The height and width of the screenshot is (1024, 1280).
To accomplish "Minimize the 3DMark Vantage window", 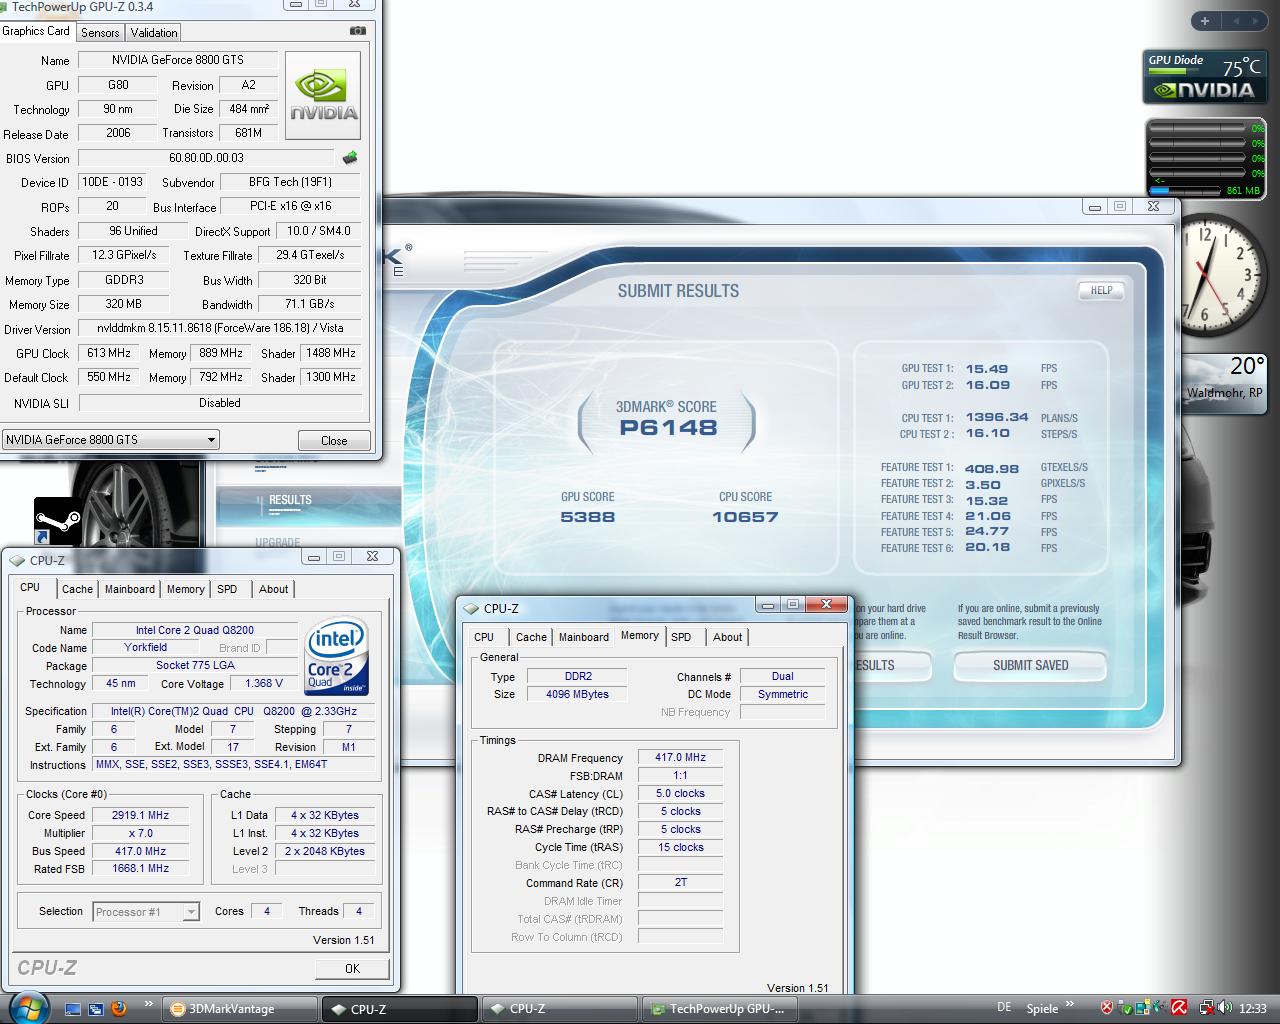I will coord(1094,207).
